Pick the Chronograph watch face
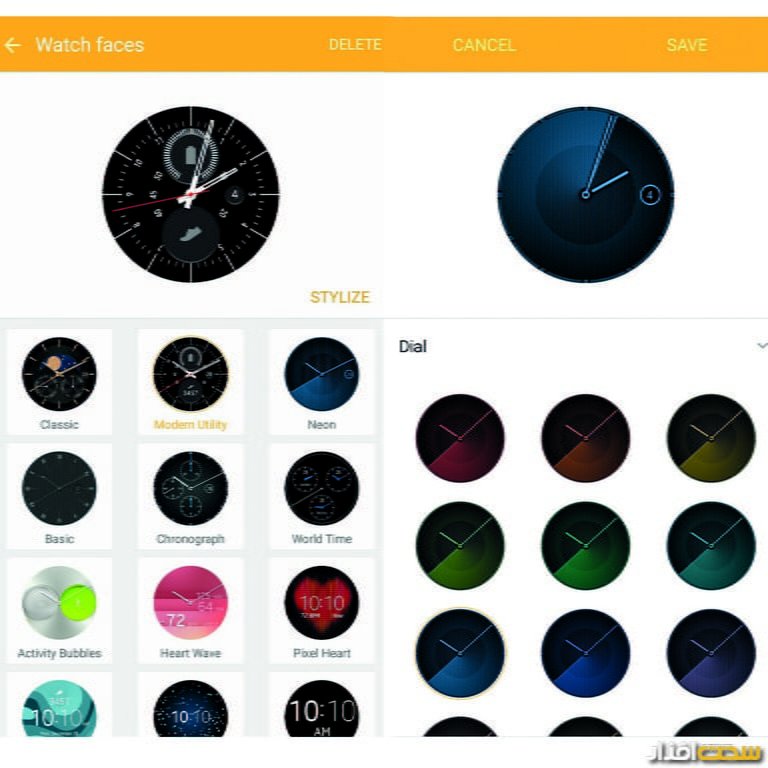The height and width of the screenshot is (768, 768). click(x=191, y=496)
